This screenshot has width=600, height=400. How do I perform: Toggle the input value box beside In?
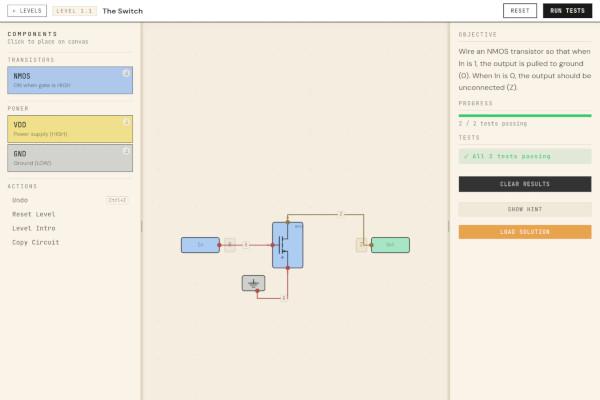(229, 244)
